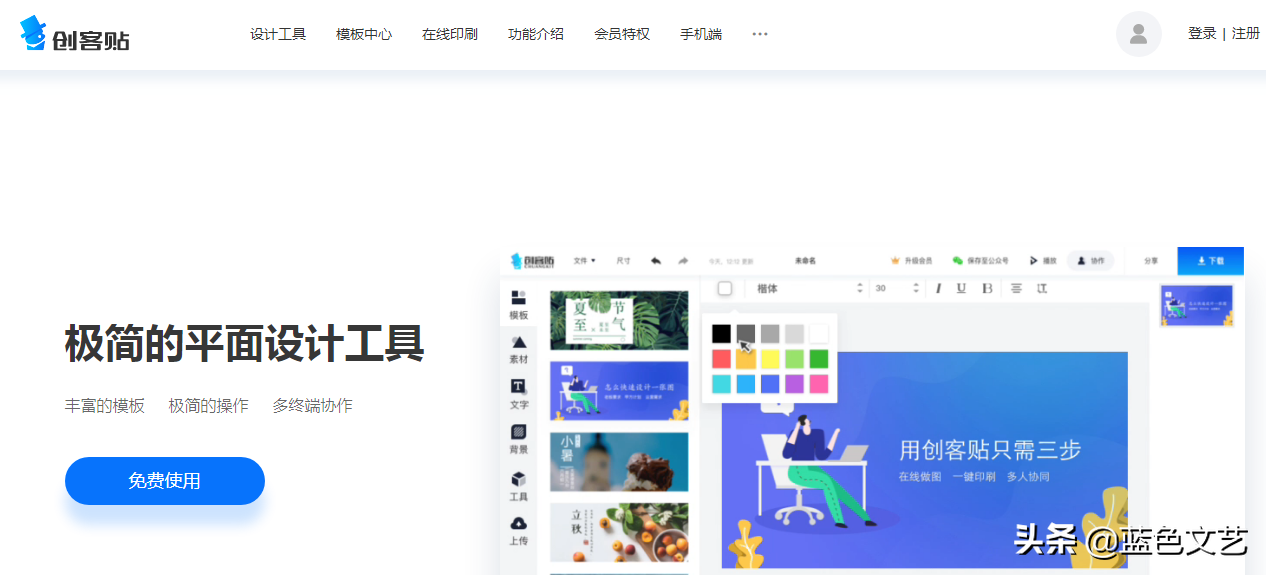Pick the purple color swatch

(794, 383)
